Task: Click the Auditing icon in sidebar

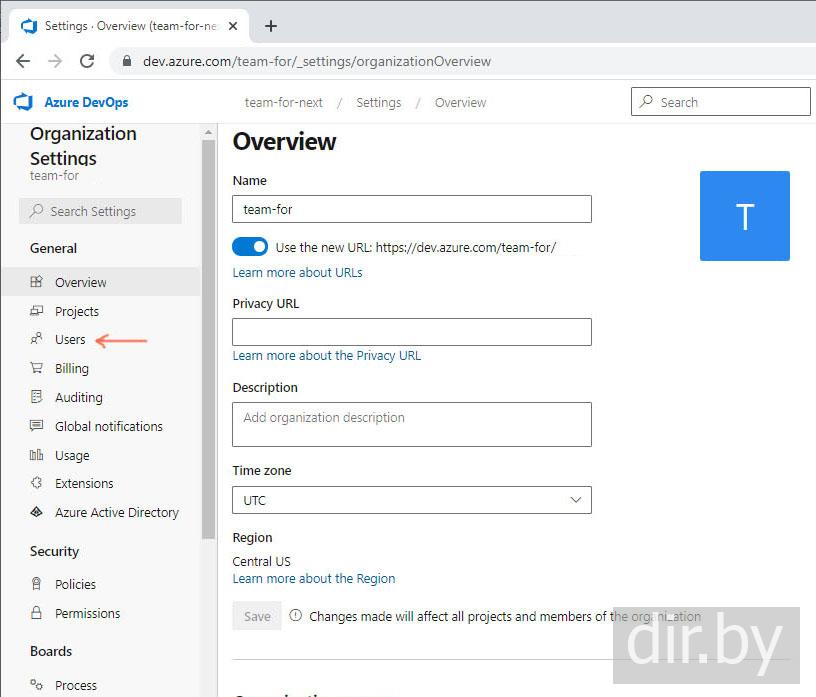Action: click(x=37, y=397)
